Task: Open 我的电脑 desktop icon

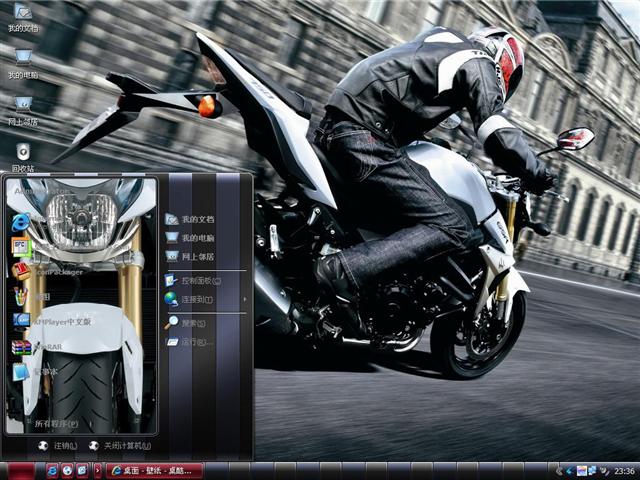Action: pyautogui.click(x=22, y=62)
